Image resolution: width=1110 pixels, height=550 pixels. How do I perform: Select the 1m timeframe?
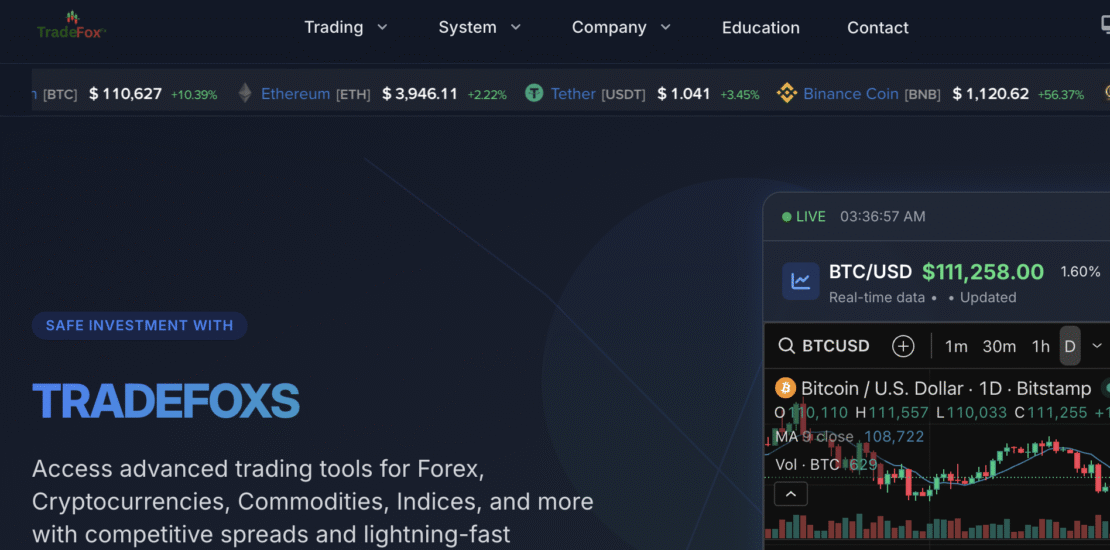[956, 346]
